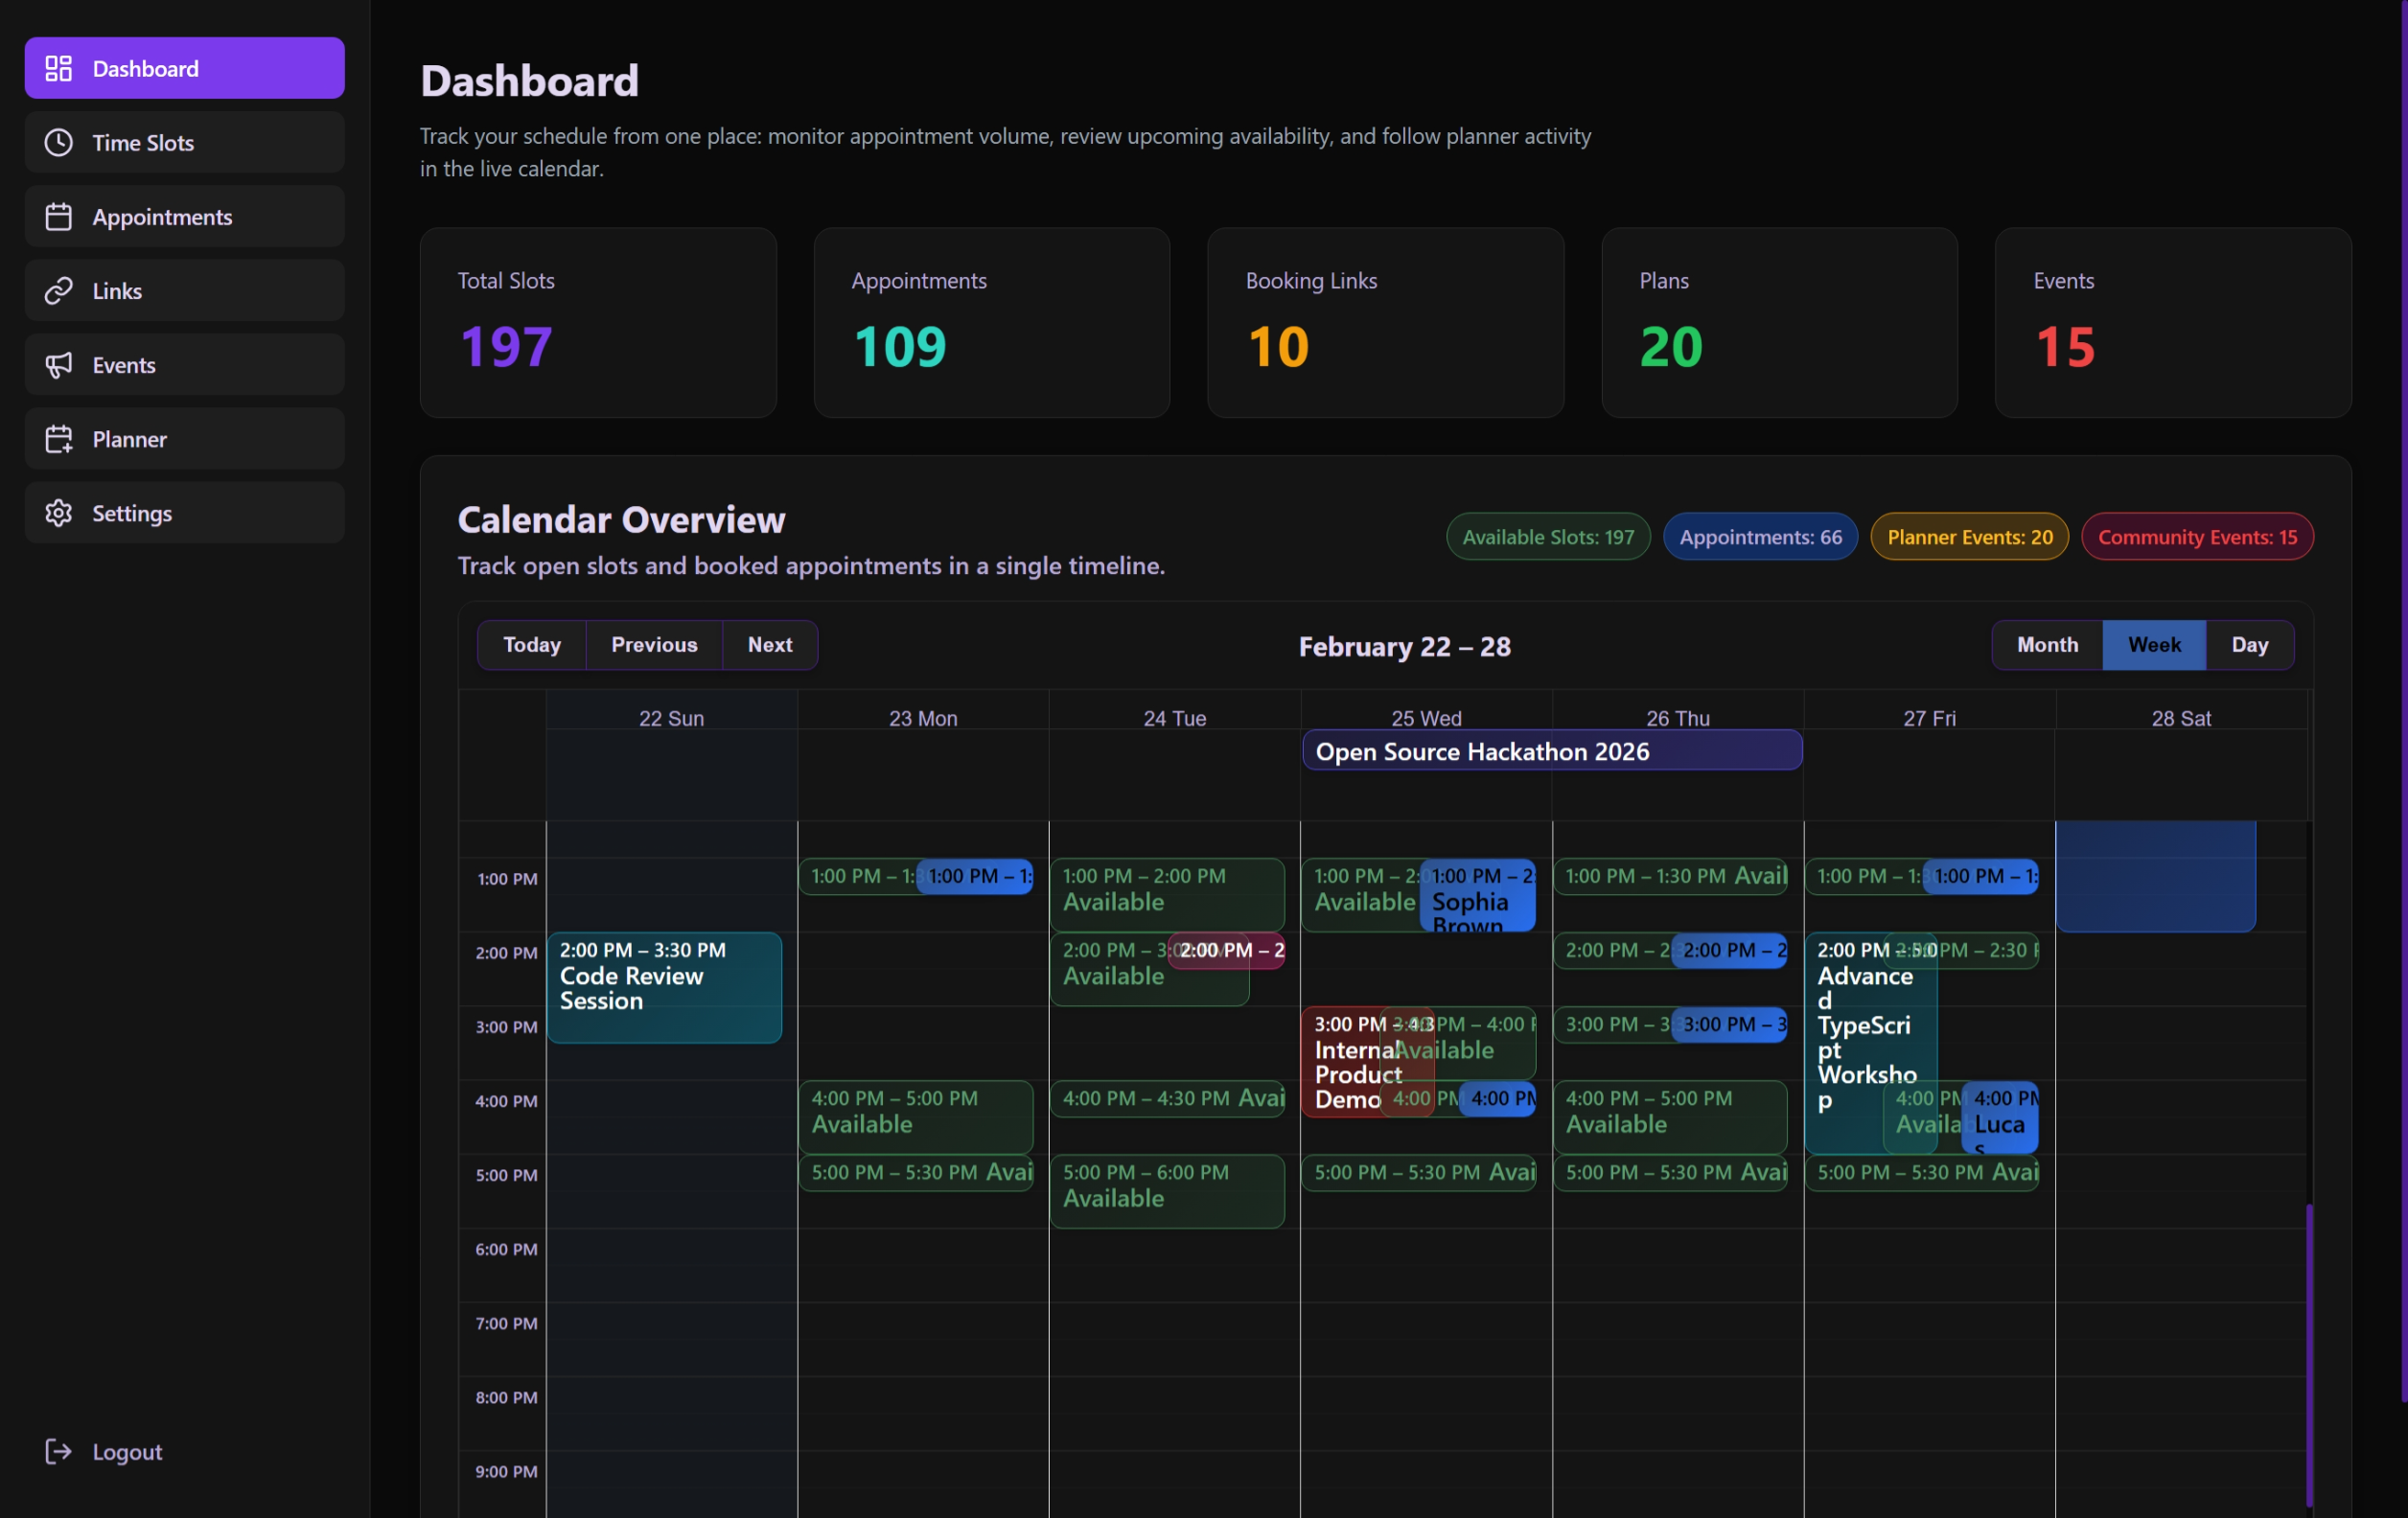Screen dimensions: 2408x1518
Task: Select the chain-link icon for Links
Action: pyautogui.click(x=59, y=290)
